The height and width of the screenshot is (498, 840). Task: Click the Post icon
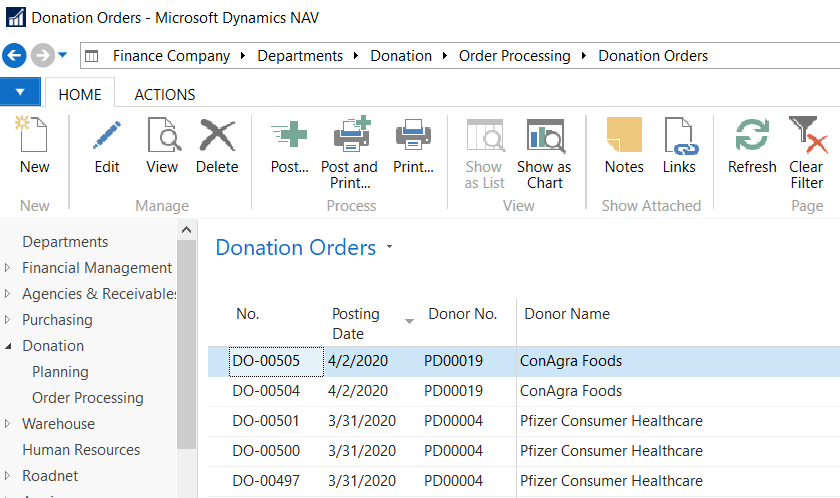[289, 134]
